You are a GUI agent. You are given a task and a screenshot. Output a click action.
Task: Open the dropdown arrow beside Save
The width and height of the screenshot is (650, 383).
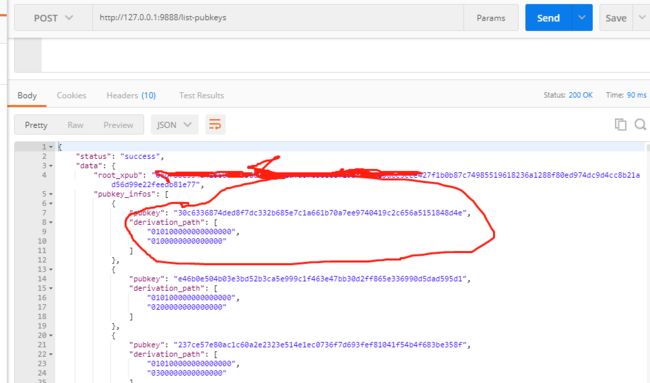coord(642,18)
